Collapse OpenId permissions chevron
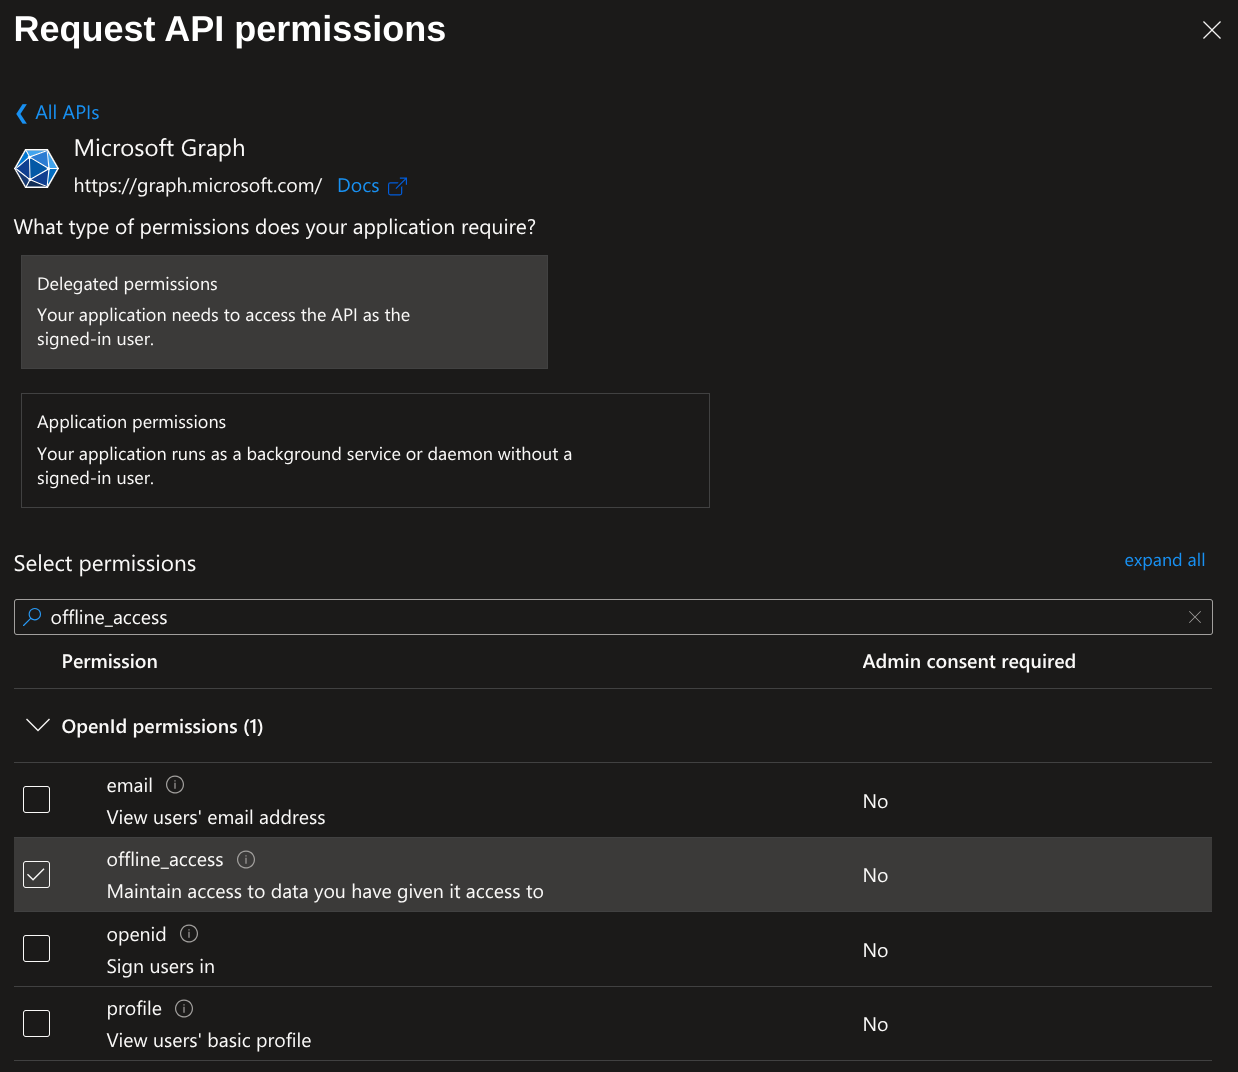The image size is (1238, 1072). (x=37, y=726)
